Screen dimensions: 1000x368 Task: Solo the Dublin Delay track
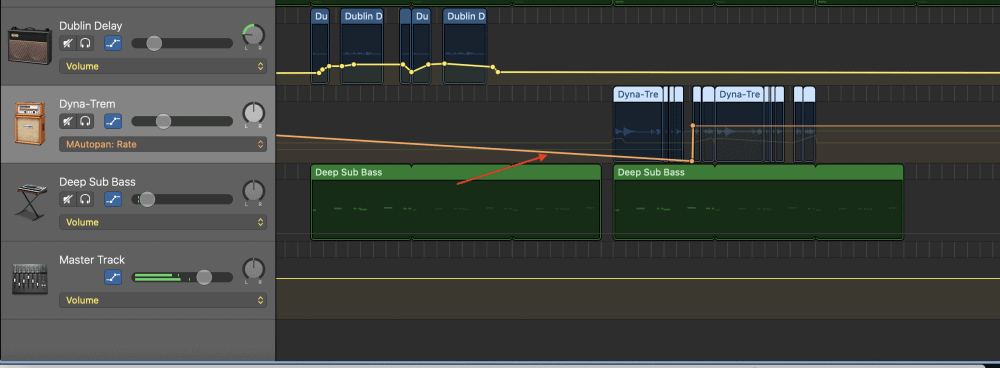click(x=85, y=43)
